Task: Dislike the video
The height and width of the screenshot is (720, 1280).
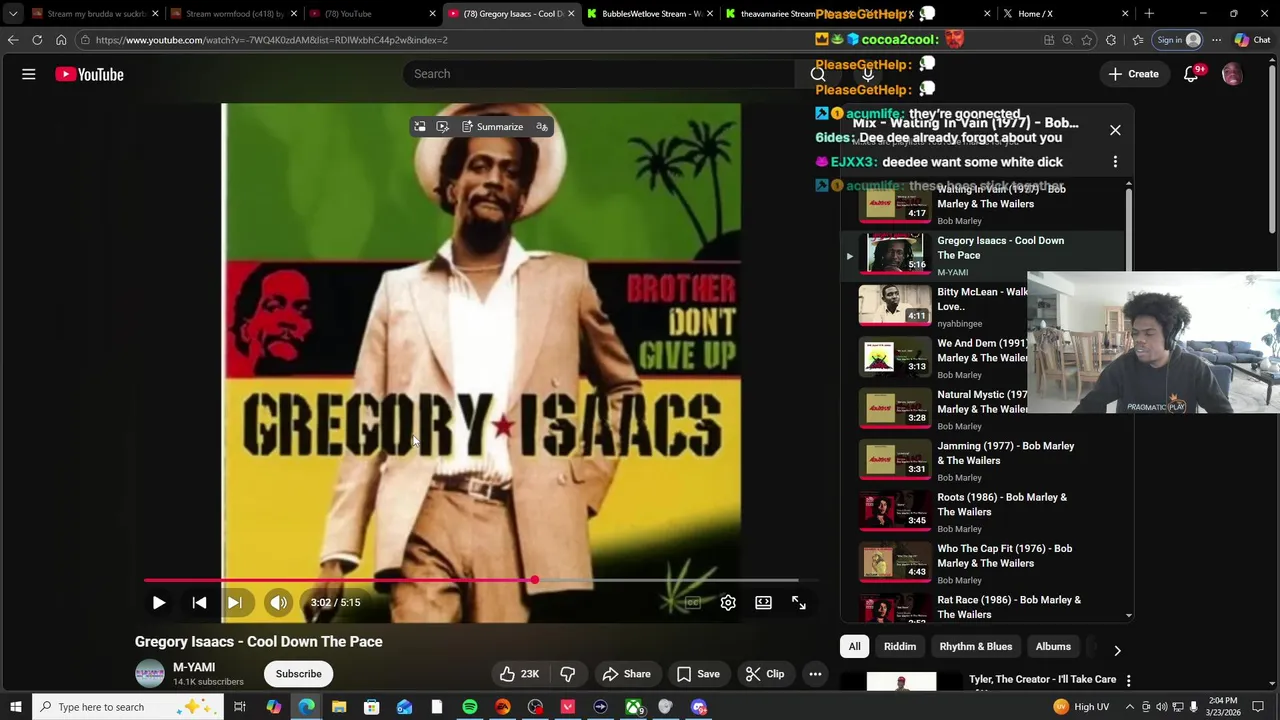Action: [x=568, y=674]
